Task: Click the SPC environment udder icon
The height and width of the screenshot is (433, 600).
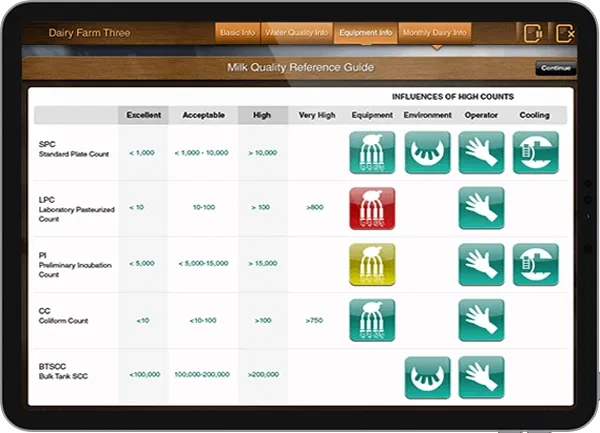Action: [x=427, y=153]
